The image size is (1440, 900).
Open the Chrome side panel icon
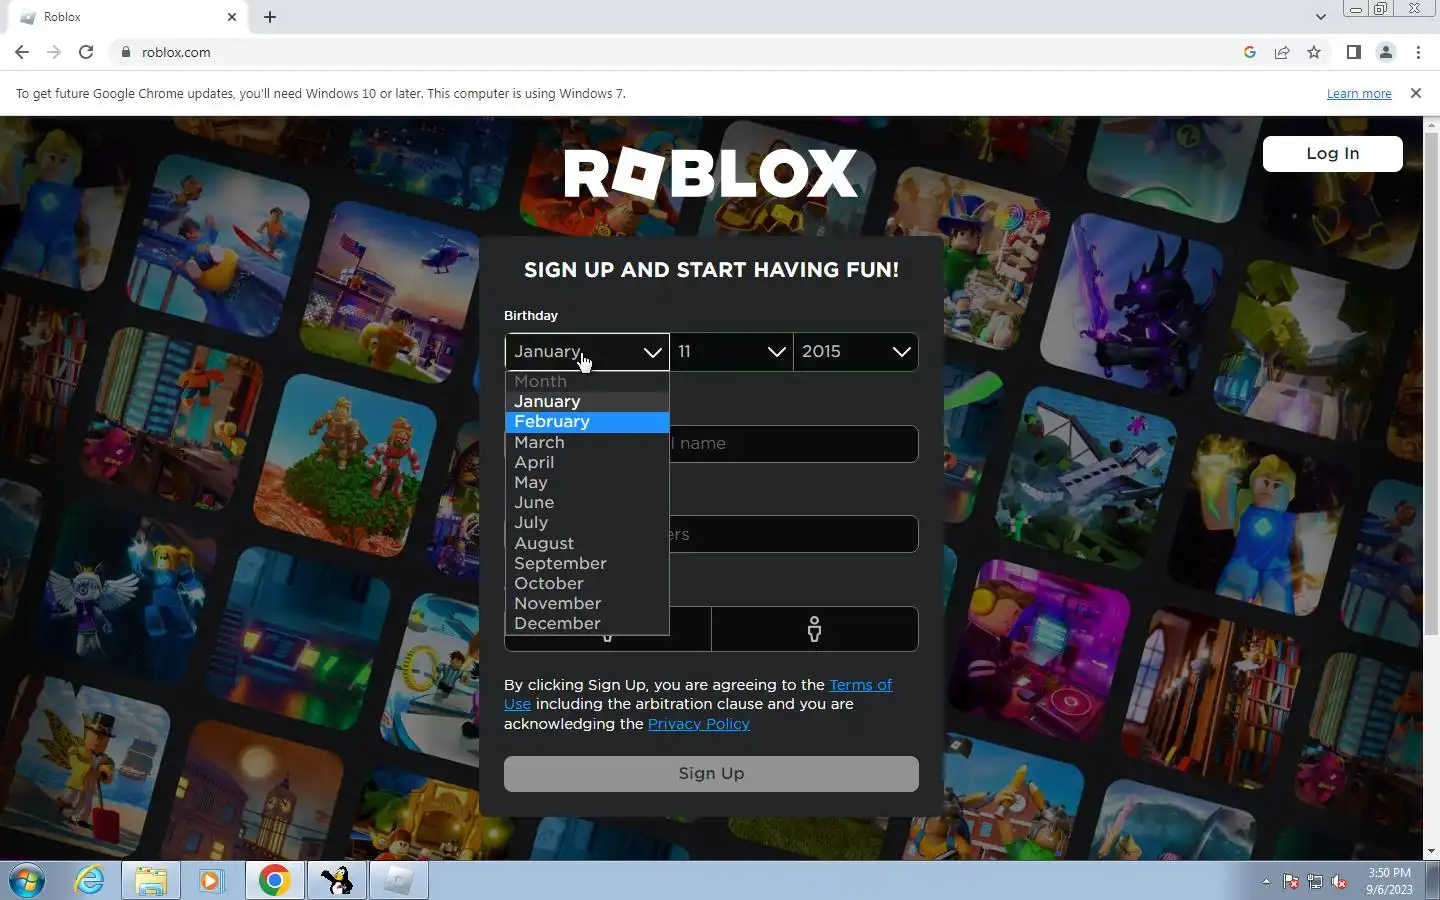click(1353, 52)
